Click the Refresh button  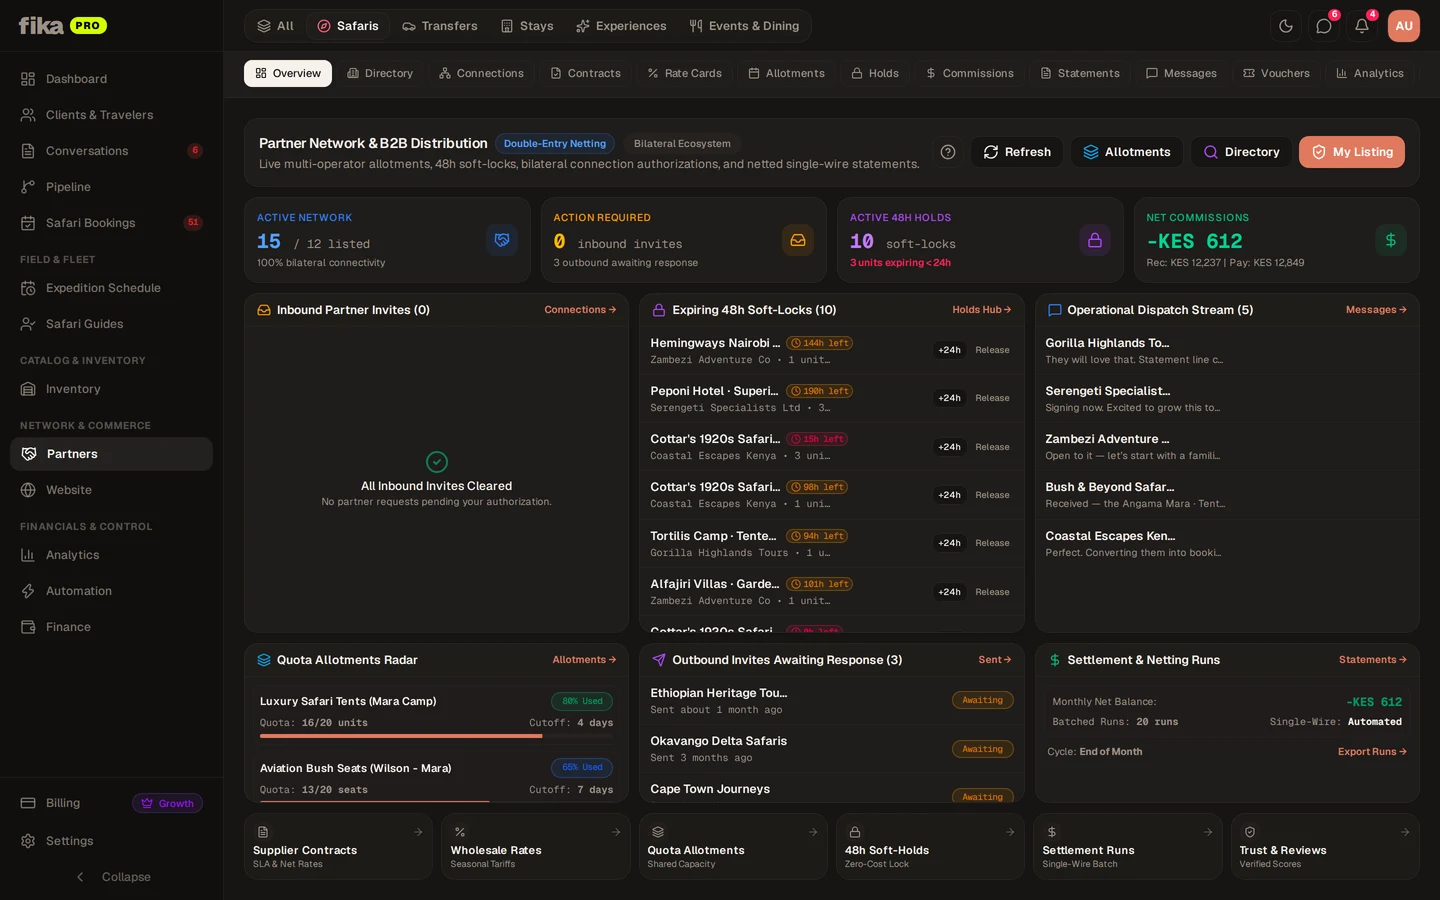coord(1017,152)
